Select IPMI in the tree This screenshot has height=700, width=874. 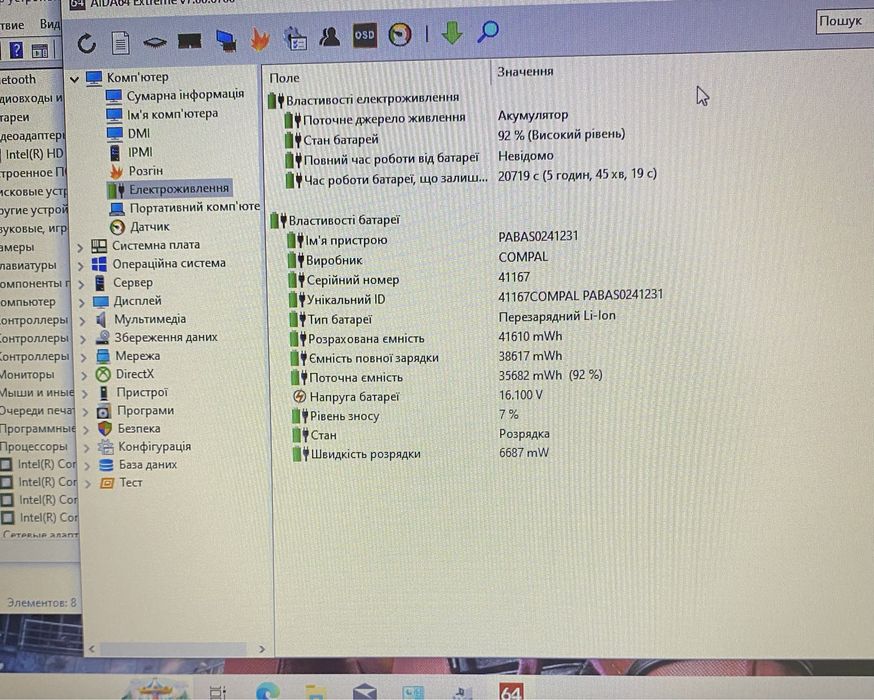(130, 152)
